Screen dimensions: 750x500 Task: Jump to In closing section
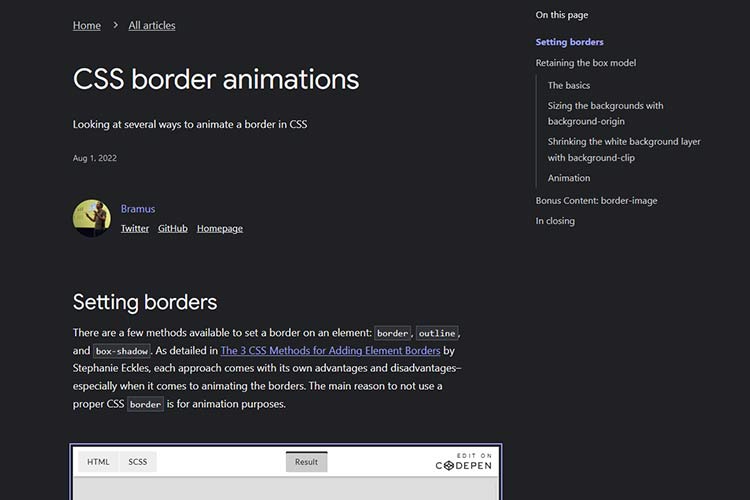click(555, 221)
